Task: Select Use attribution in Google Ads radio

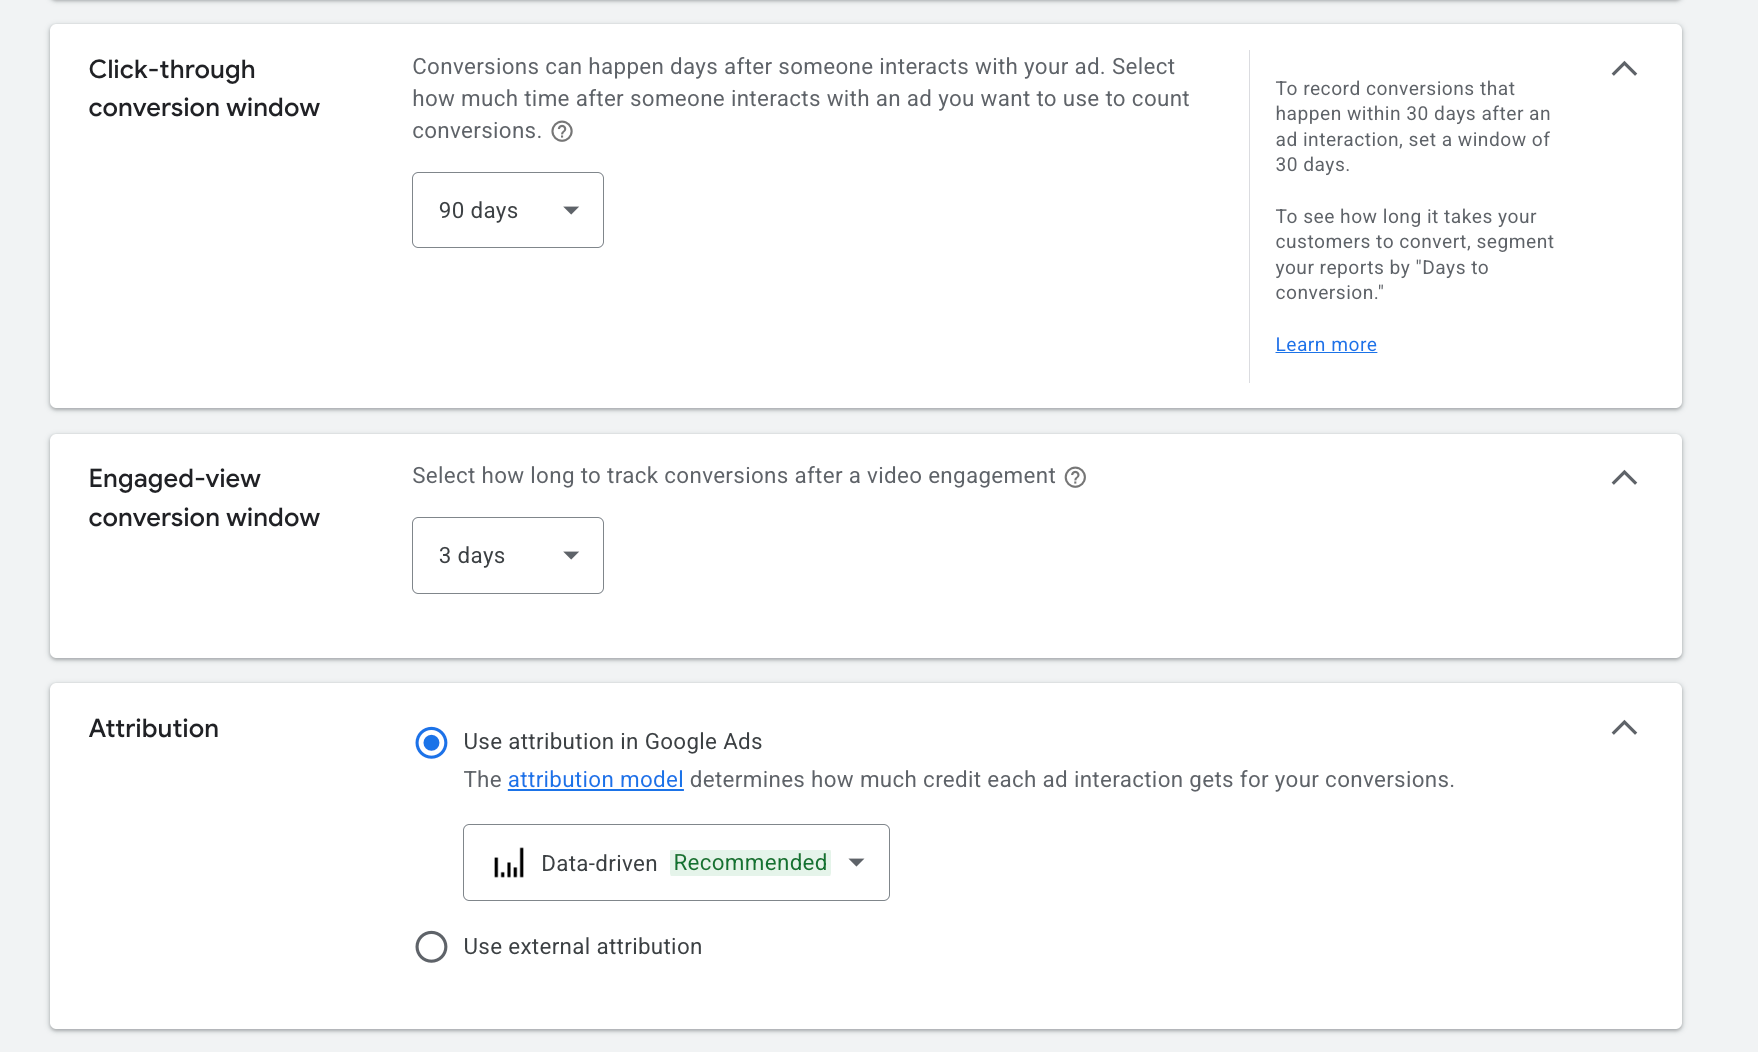Action: coord(431,742)
